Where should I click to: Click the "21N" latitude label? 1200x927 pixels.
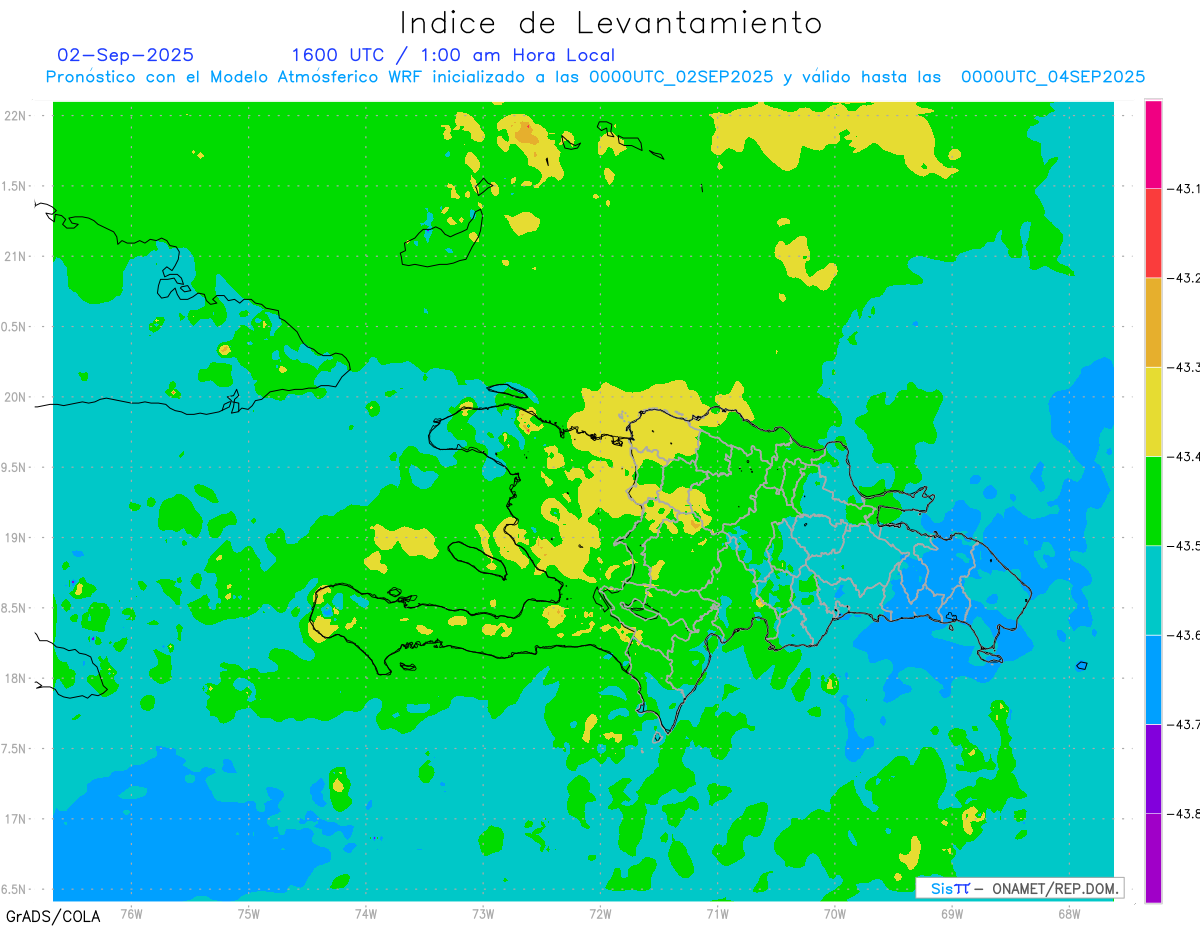17,257
